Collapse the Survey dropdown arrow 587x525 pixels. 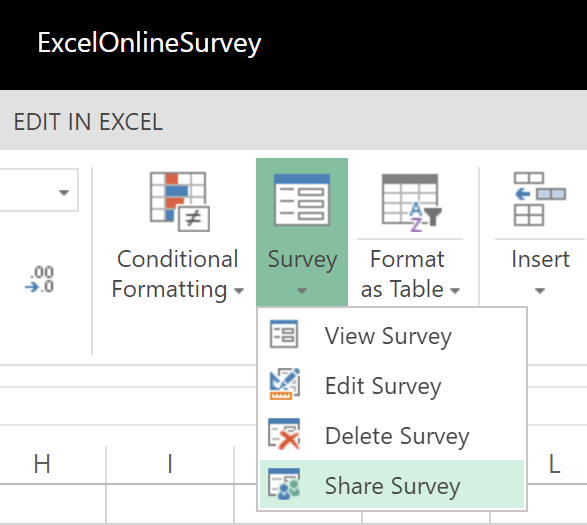[302, 291]
